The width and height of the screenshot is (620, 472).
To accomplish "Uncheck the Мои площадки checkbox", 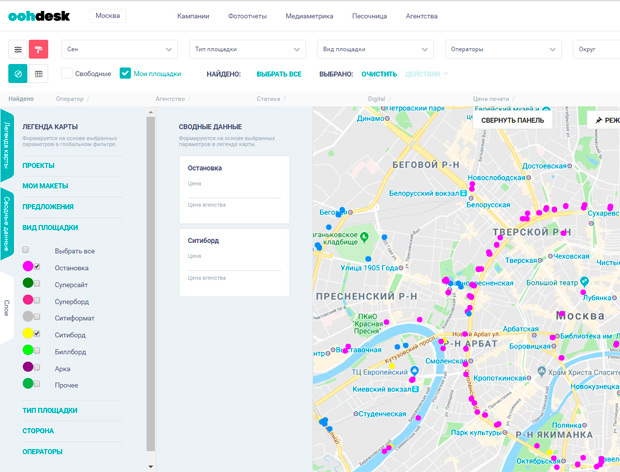I will click(125, 73).
